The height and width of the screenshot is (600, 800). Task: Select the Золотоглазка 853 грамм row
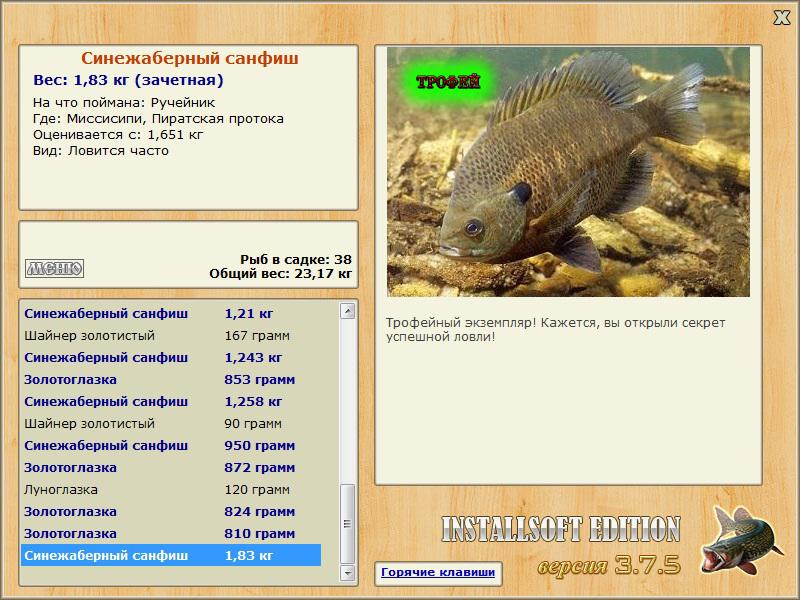(x=171, y=380)
